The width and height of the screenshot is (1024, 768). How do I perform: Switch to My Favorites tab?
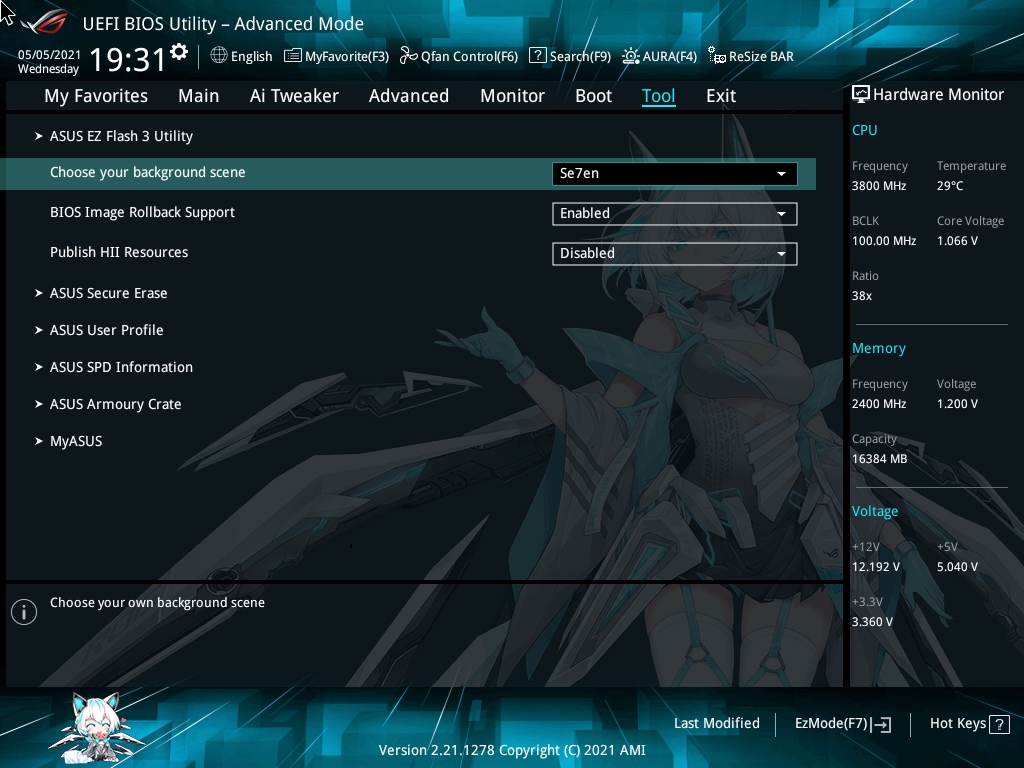[x=96, y=96]
